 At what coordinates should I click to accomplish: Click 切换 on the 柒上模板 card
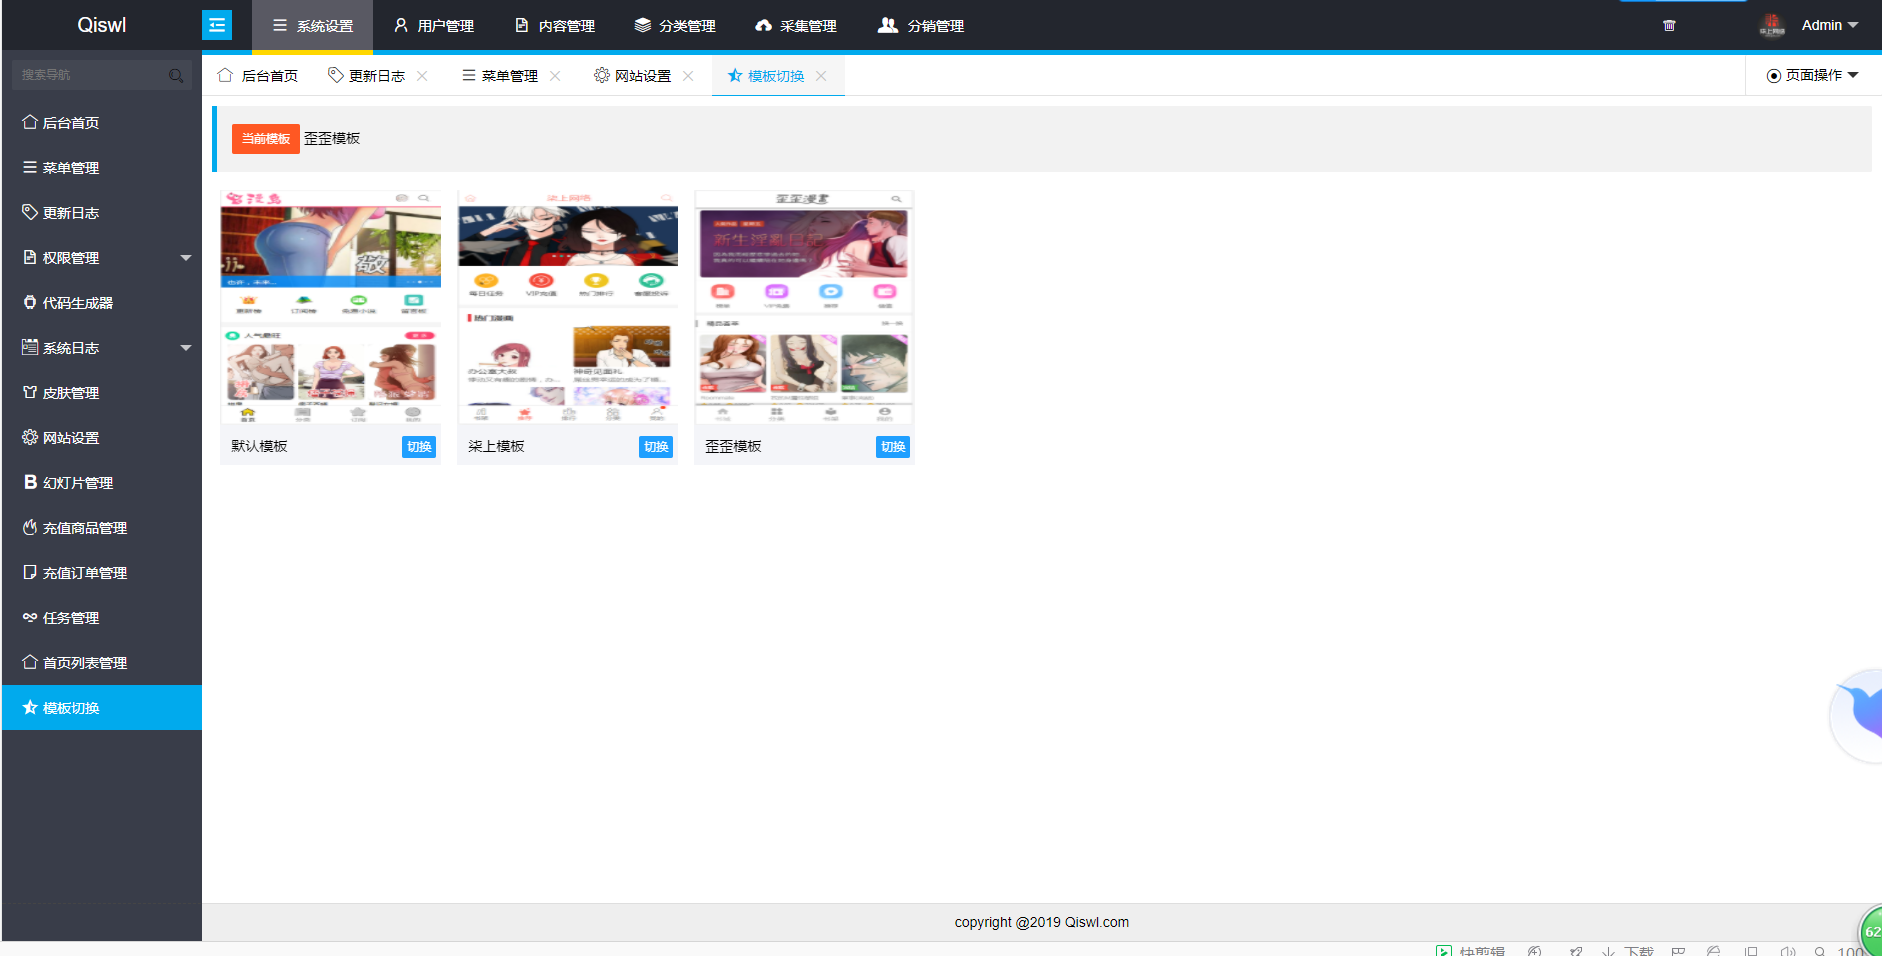click(x=655, y=447)
